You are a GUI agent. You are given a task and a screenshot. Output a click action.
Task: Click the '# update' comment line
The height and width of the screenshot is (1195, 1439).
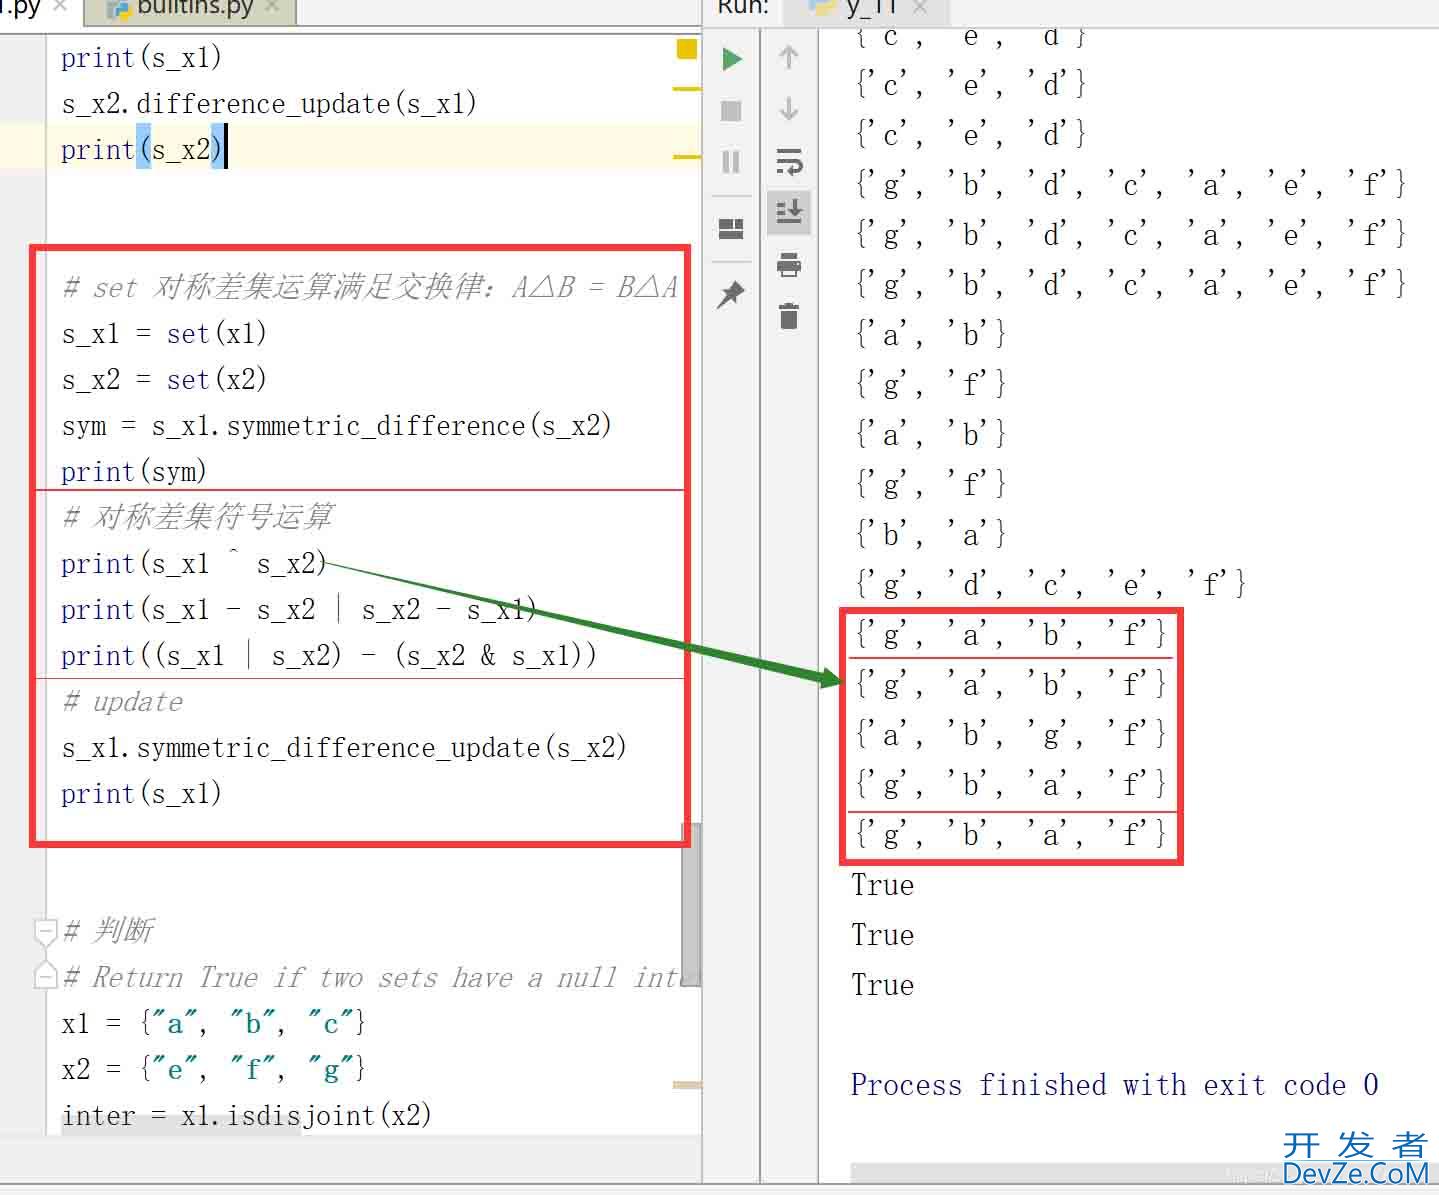click(x=122, y=702)
